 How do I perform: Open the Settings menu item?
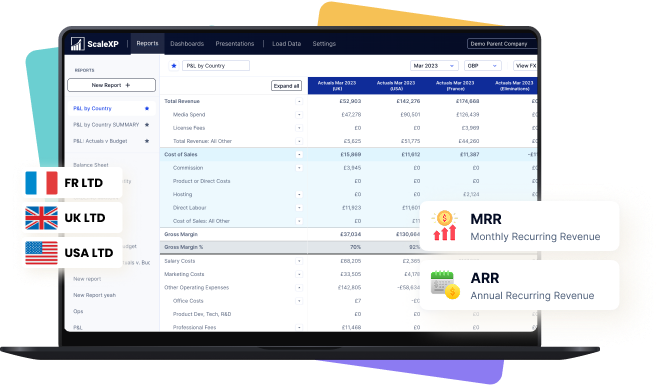click(324, 44)
